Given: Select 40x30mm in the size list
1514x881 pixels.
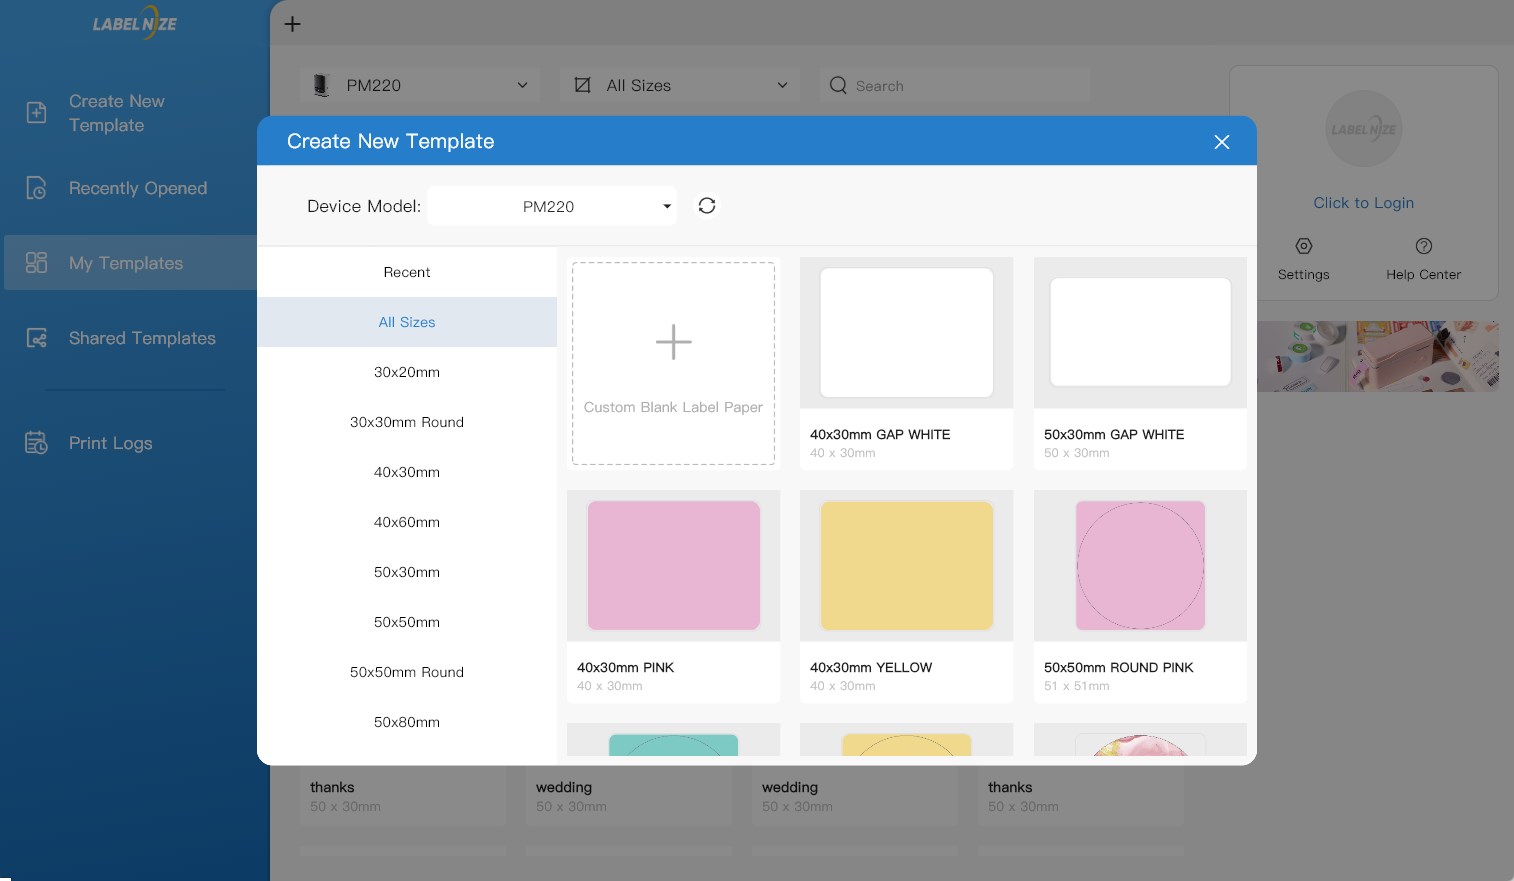Looking at the screenshot, I should [x=407, y=472].
